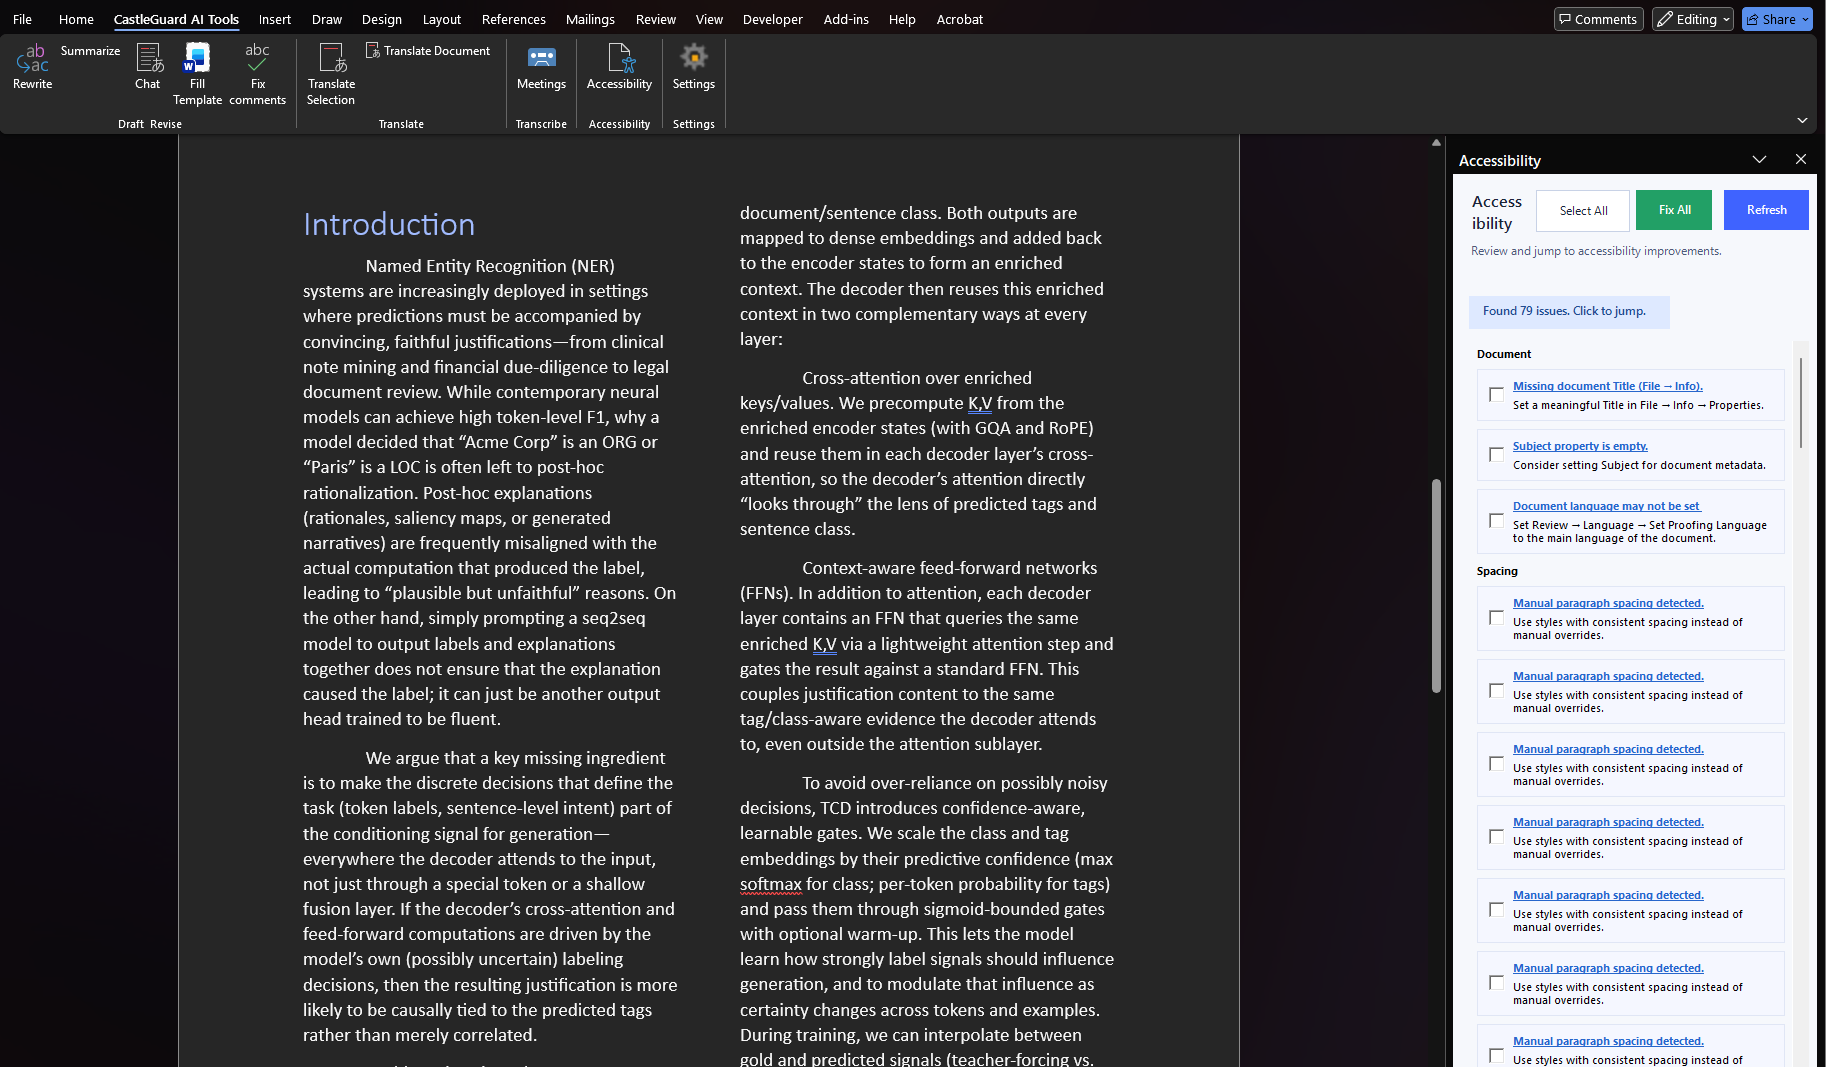Tick the Subject property is empty checkbox
The width and height of the screenshot is (1826, 1067).
tap(1496, 455)
